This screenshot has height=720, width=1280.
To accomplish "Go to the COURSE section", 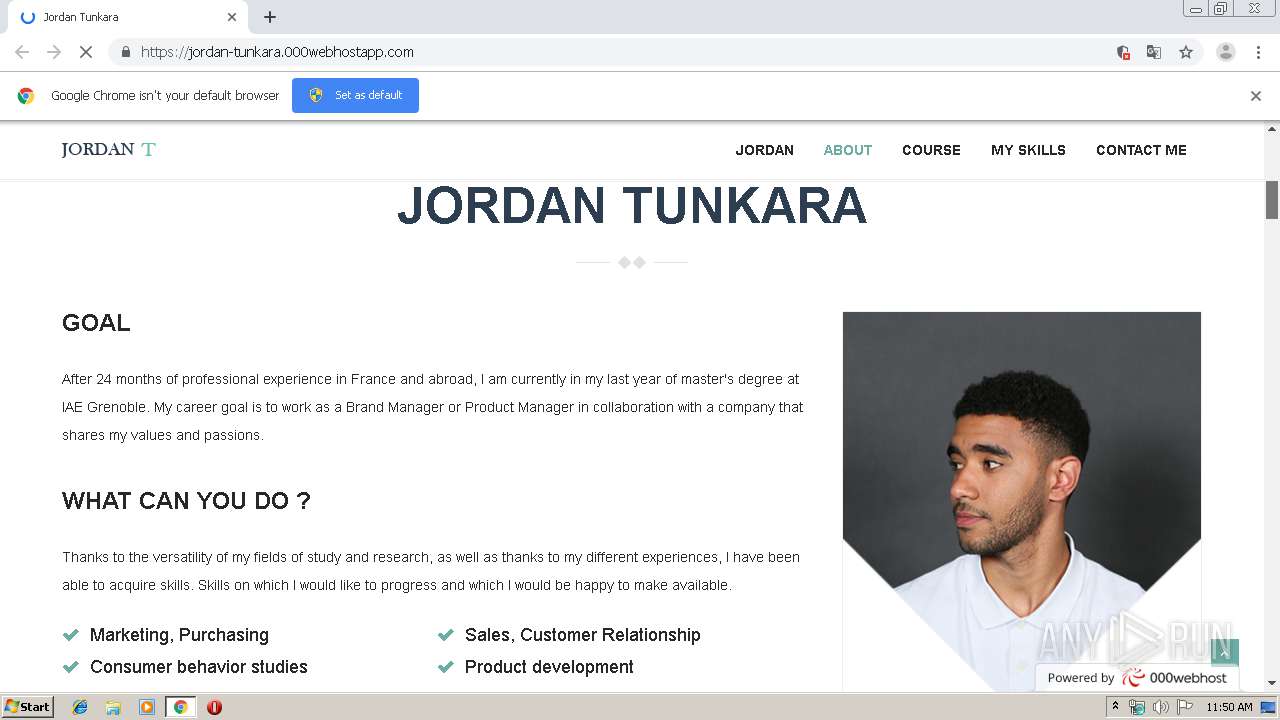I will click(x=931, y=150).
